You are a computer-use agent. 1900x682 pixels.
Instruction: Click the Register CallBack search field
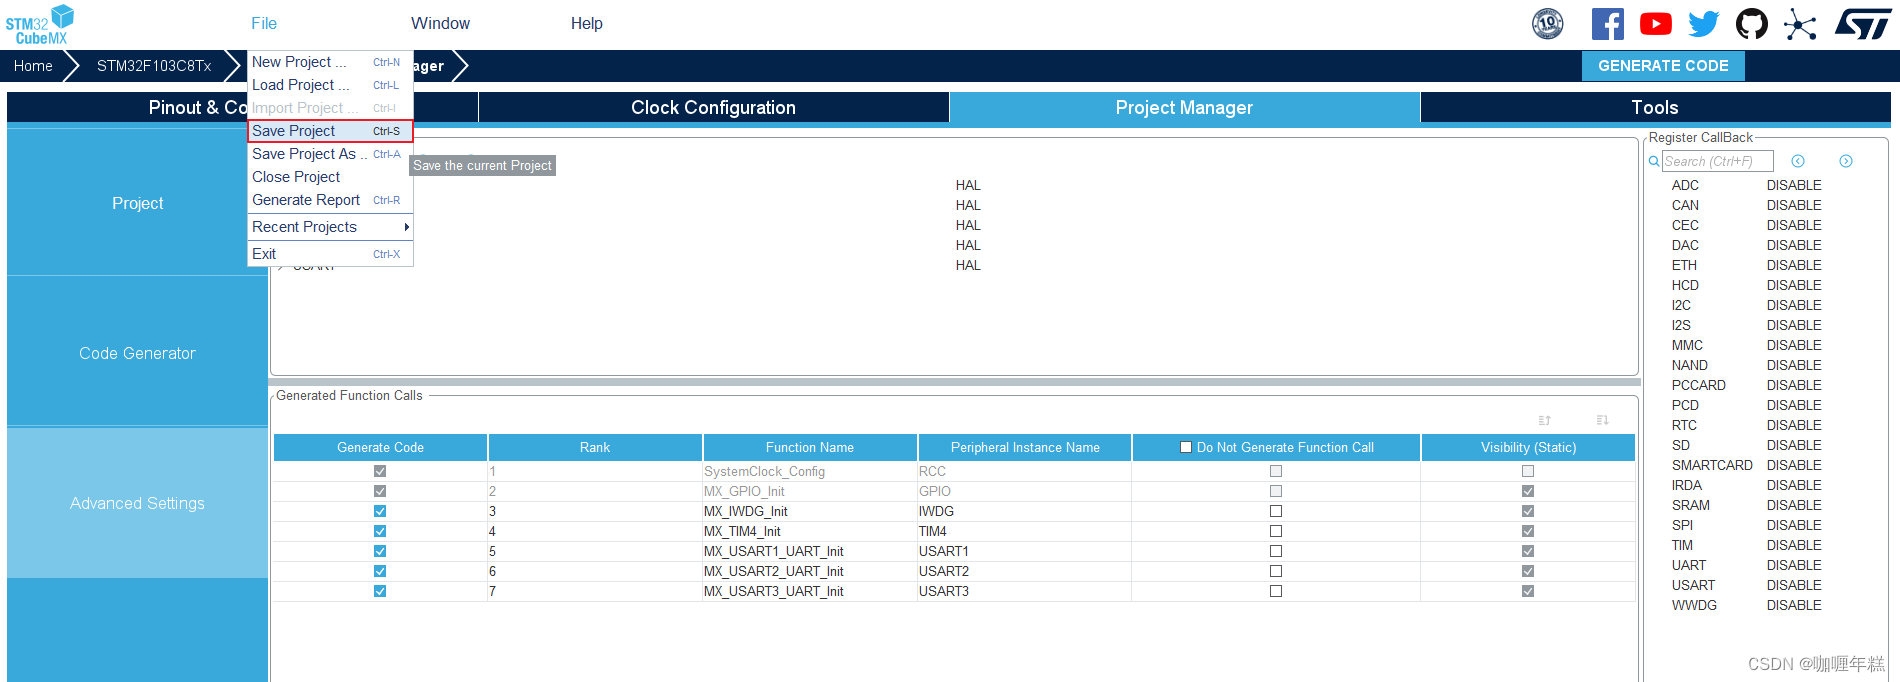click(x=1717, y=161)
